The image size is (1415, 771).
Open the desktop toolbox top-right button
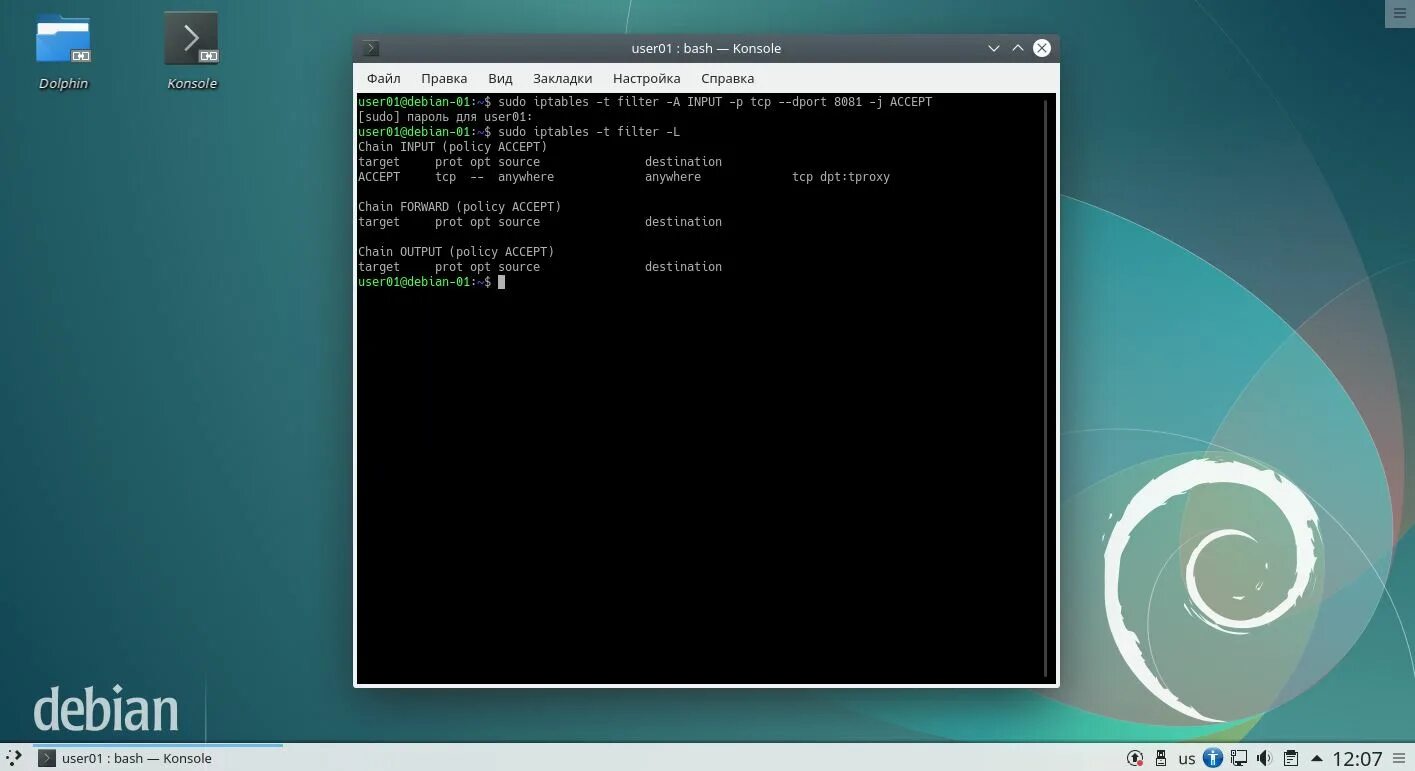coord(1400,13)
